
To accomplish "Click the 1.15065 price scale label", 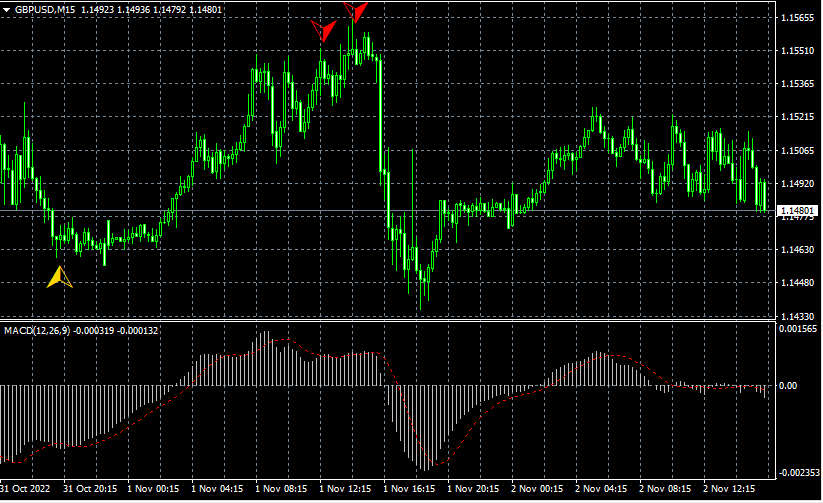I will (x=798, y=151).
